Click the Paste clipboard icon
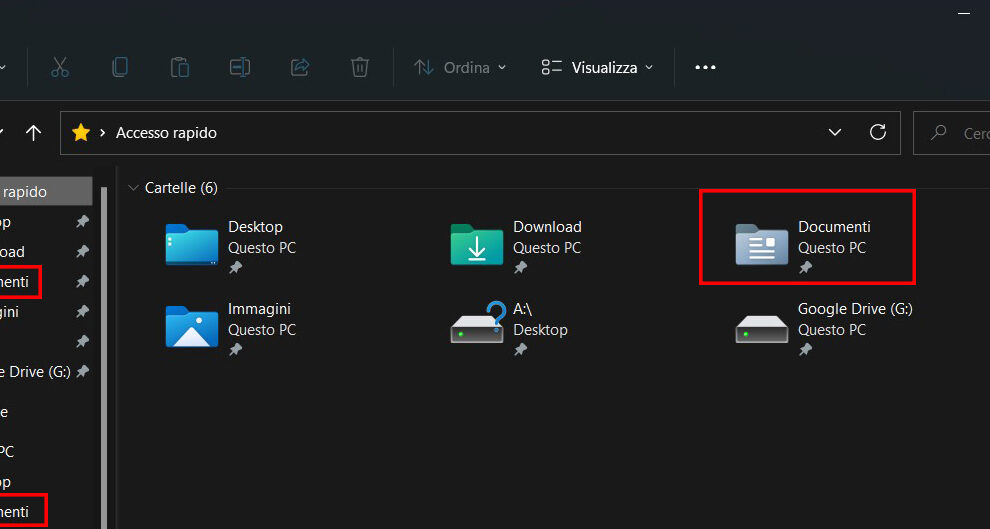This screenshot has width=990, height=529. pyautogui.click(x=179, y=67)
